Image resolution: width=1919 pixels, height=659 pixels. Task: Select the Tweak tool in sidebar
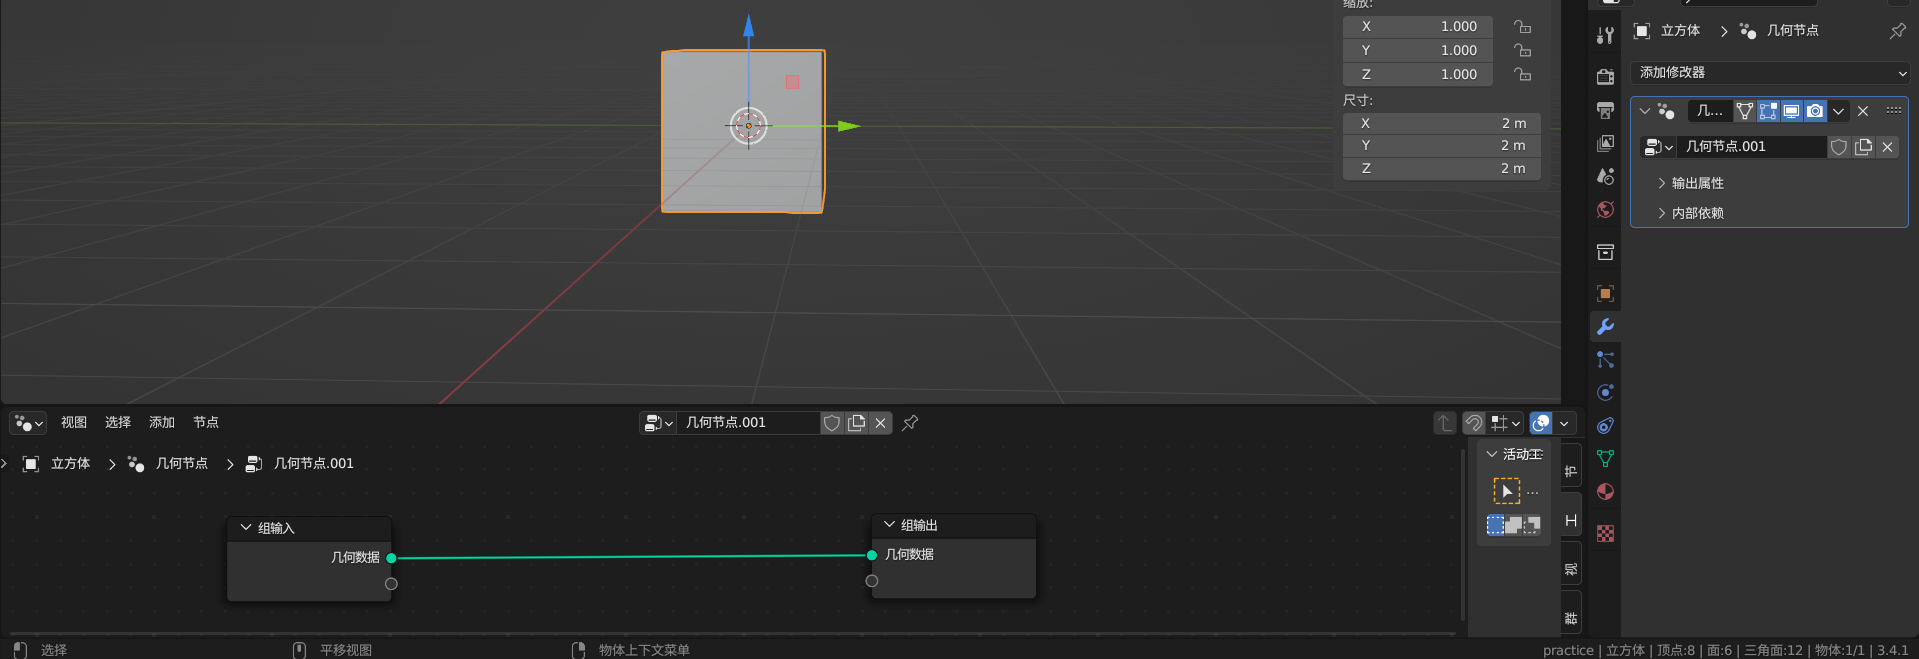pos(1506,491)
